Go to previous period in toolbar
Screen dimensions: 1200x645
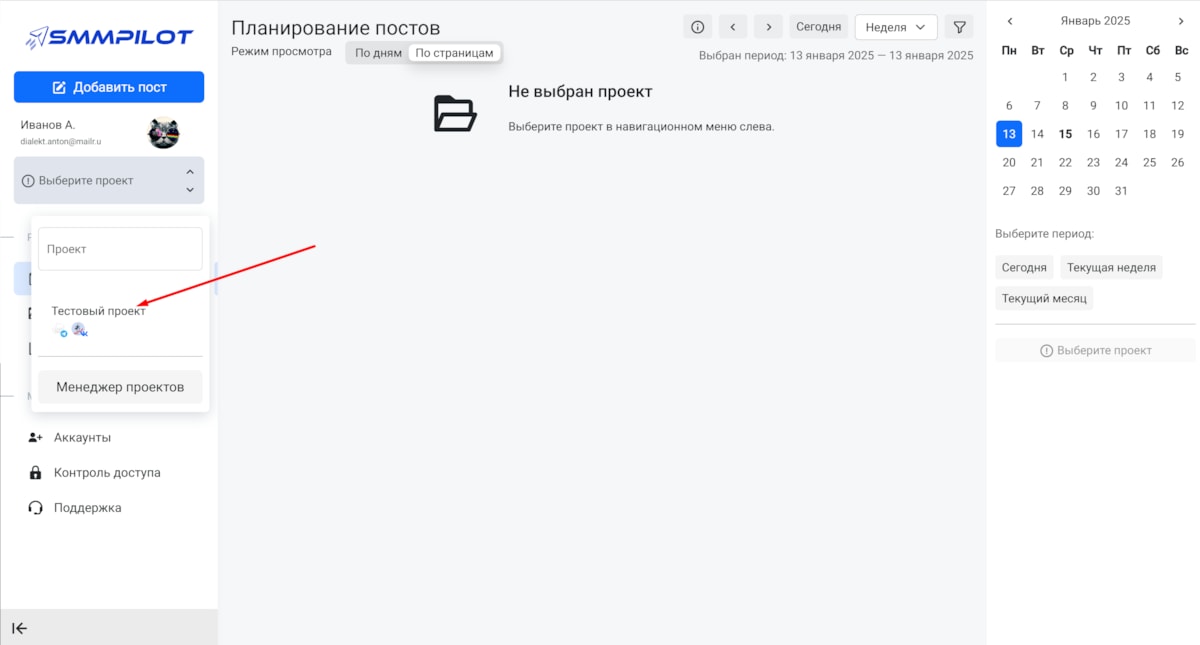733,27
